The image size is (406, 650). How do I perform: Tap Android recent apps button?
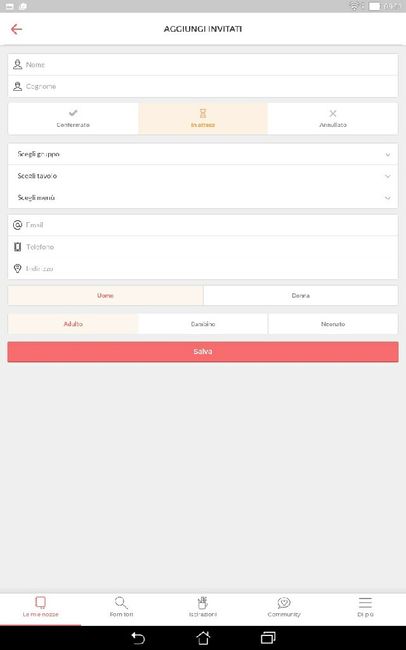coord(268,638)
